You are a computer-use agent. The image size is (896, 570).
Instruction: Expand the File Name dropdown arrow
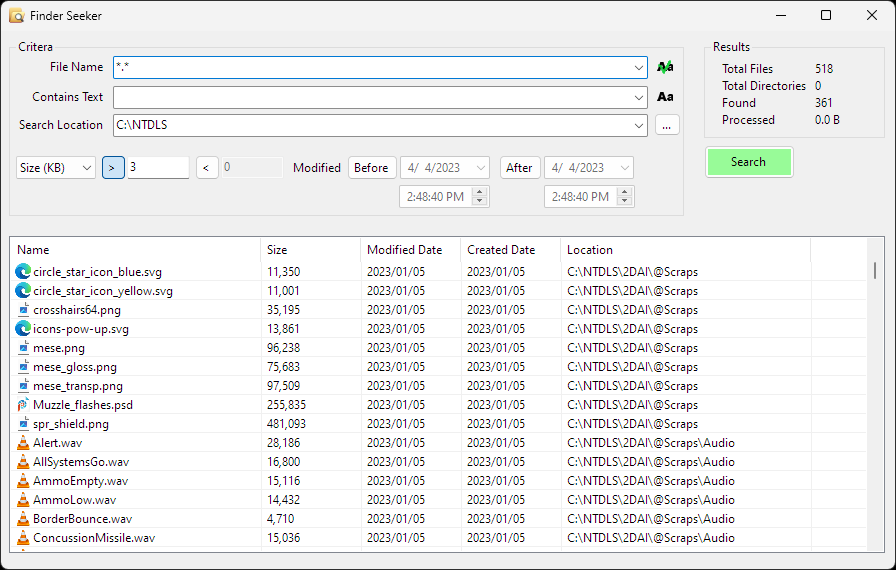[639, 67]
